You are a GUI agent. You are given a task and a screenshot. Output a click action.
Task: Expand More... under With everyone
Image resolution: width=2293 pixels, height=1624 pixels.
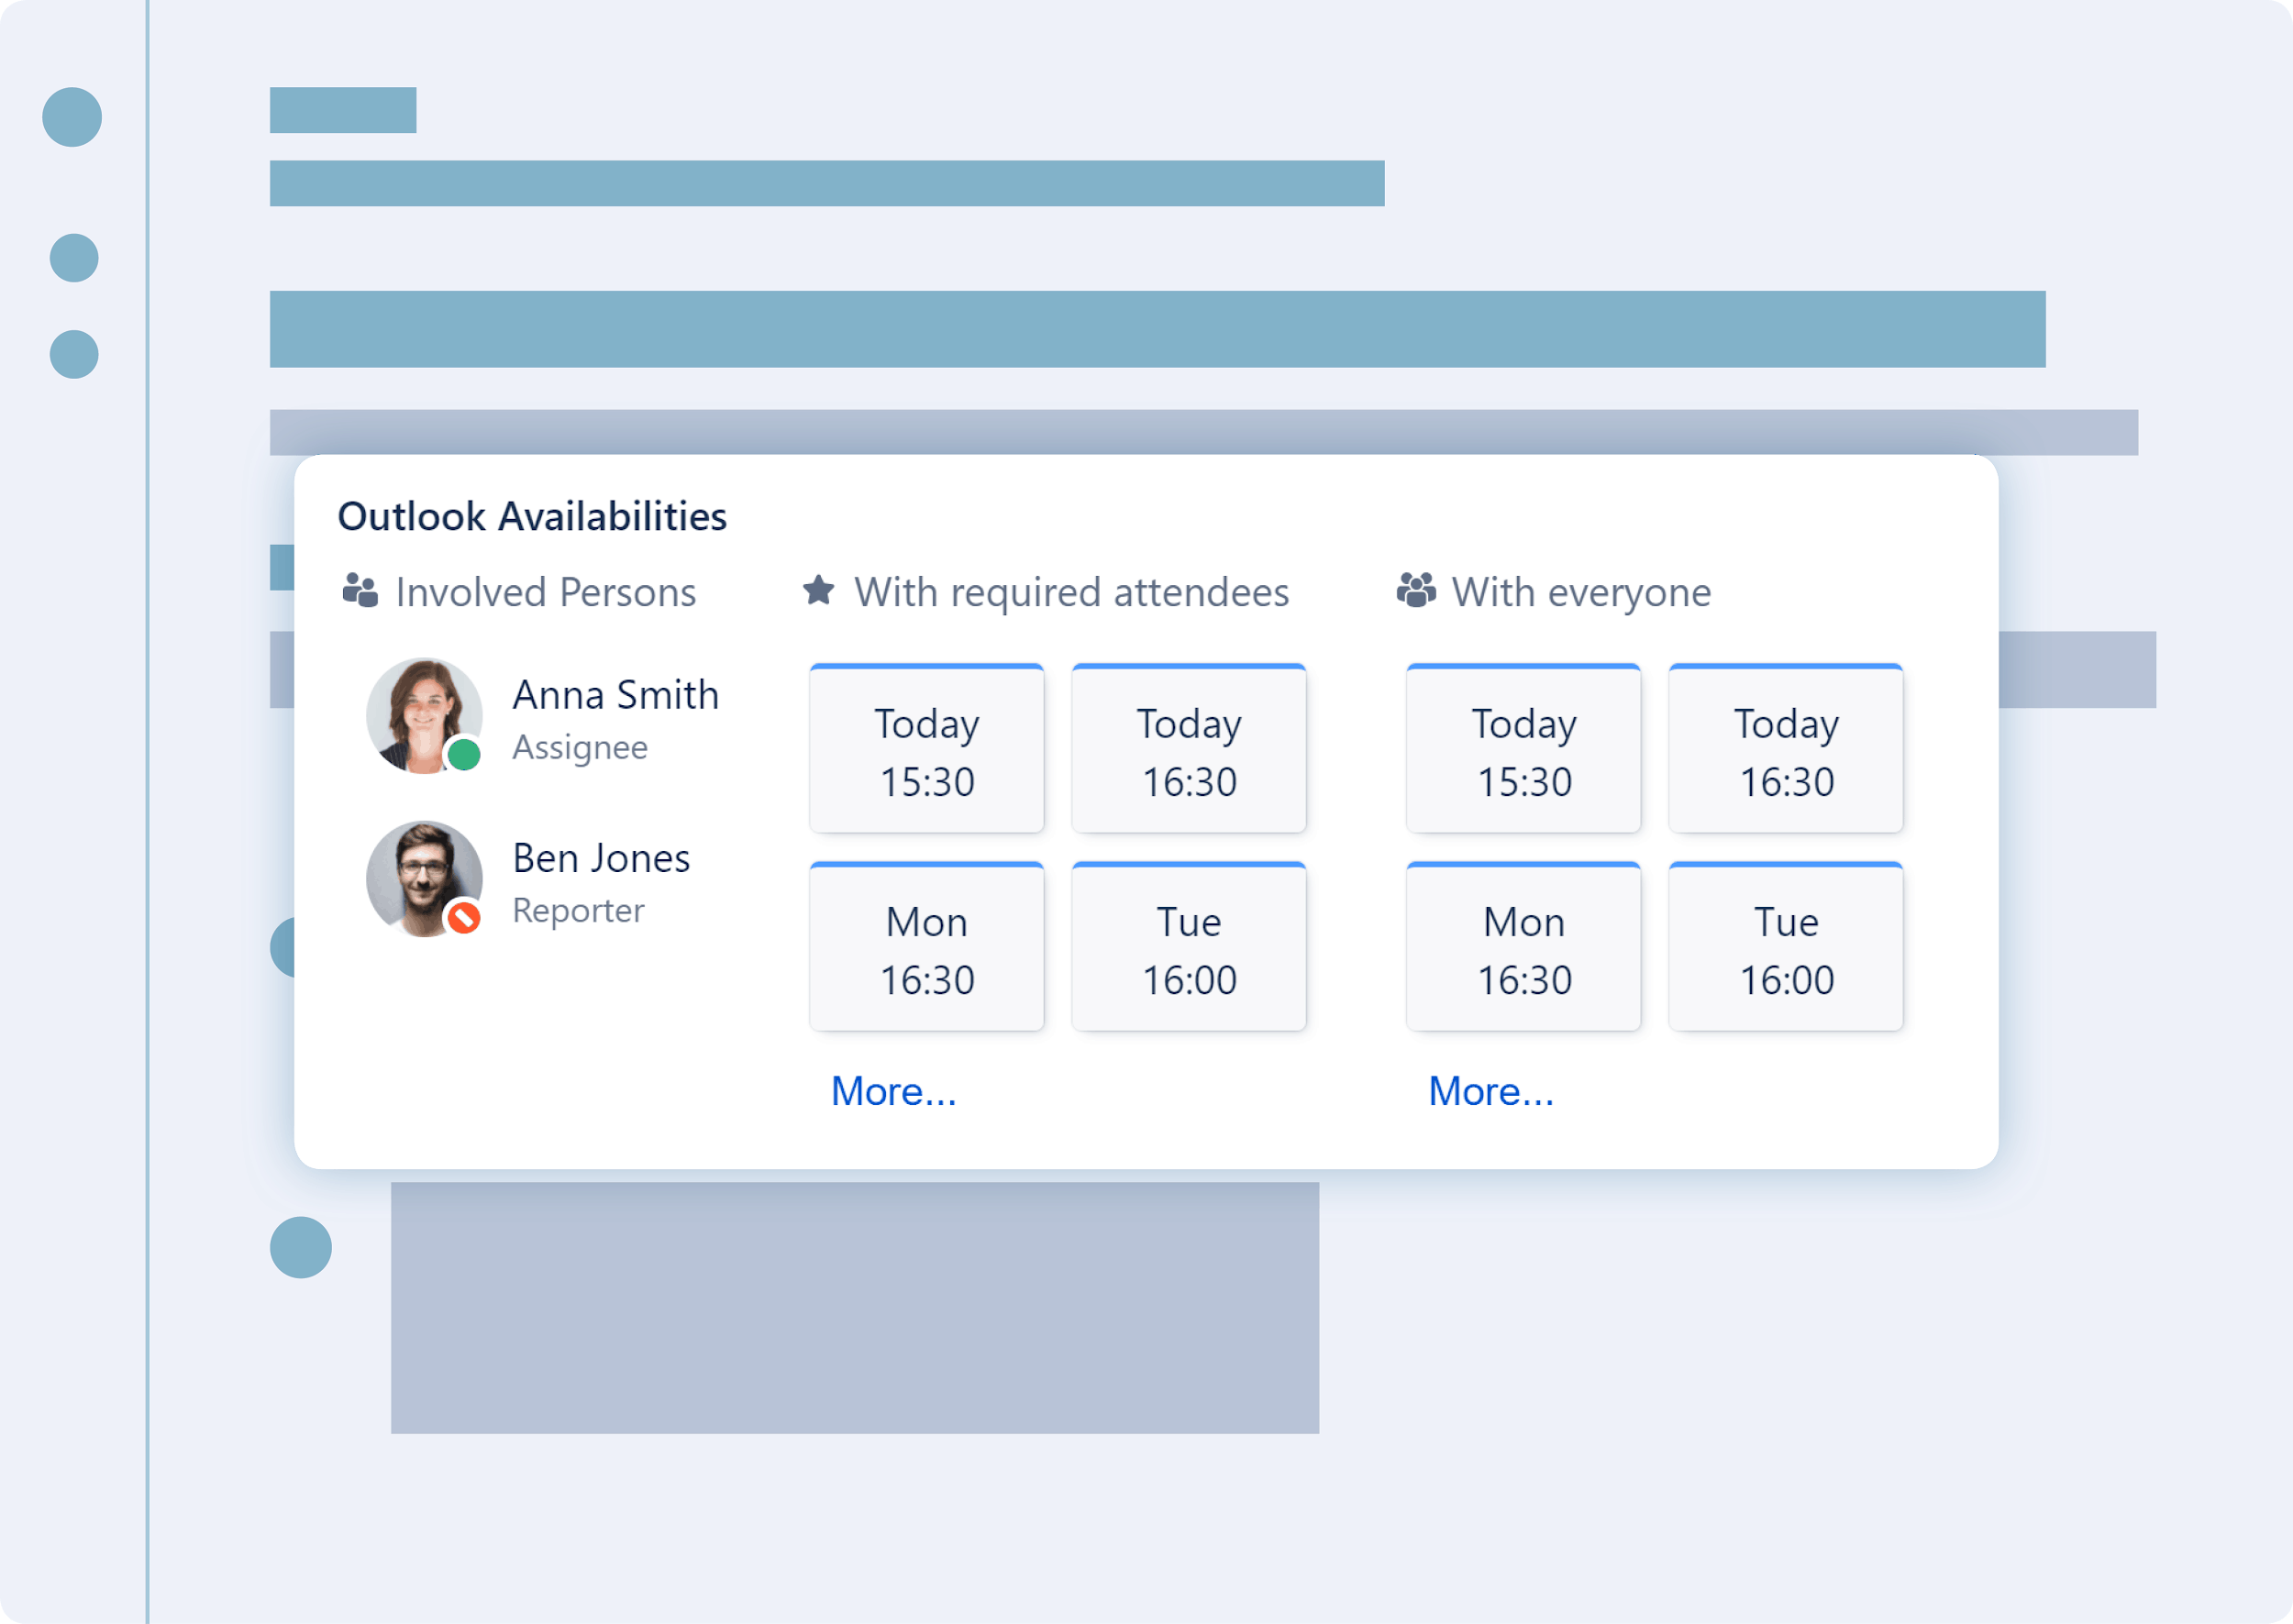(x=1490, y=1091)
